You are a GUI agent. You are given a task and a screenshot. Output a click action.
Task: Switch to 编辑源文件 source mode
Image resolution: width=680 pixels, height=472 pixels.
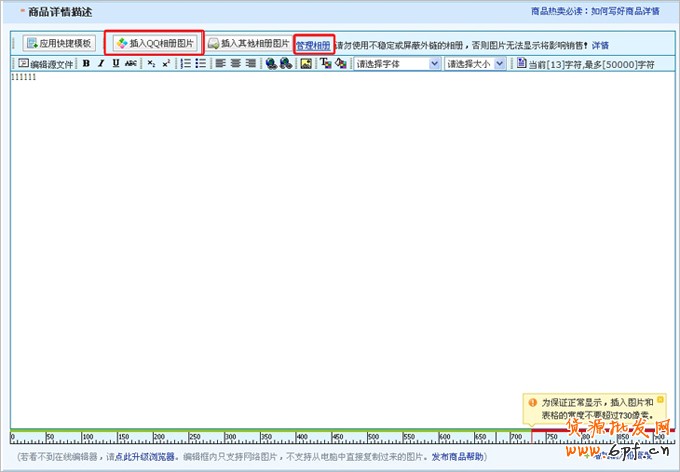46,63
